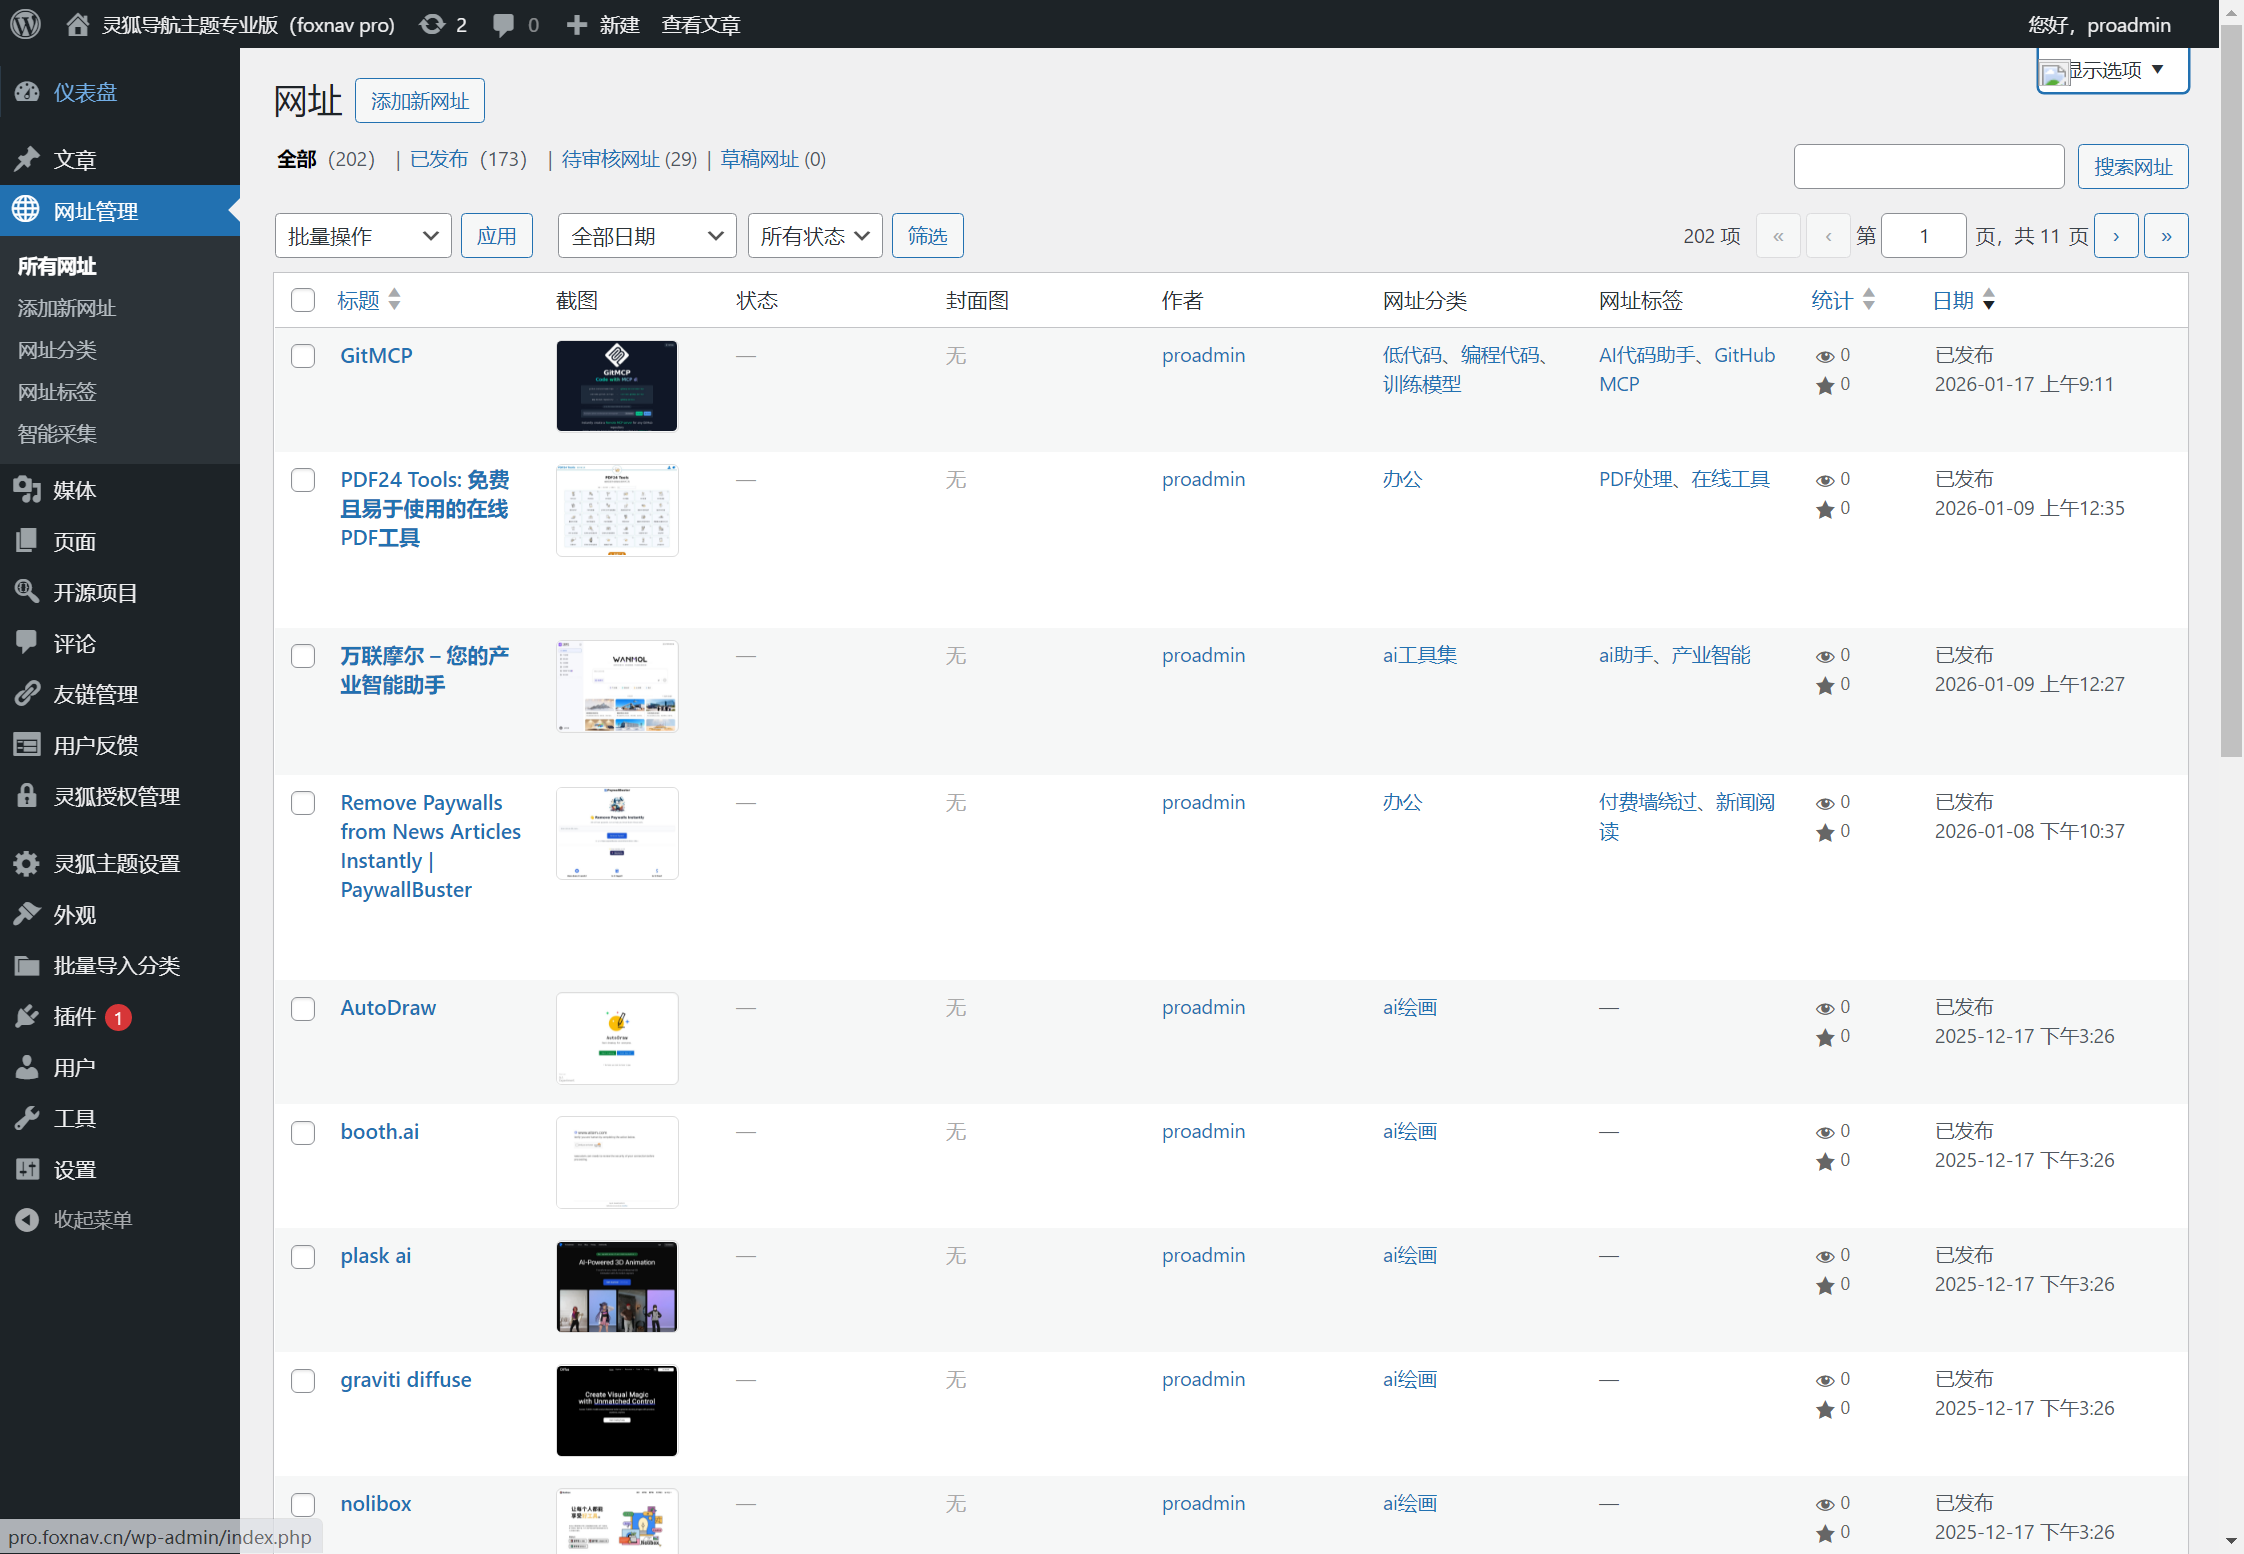
Task: Expand the 全部日期 date filter dropdown
Action: 646,236
